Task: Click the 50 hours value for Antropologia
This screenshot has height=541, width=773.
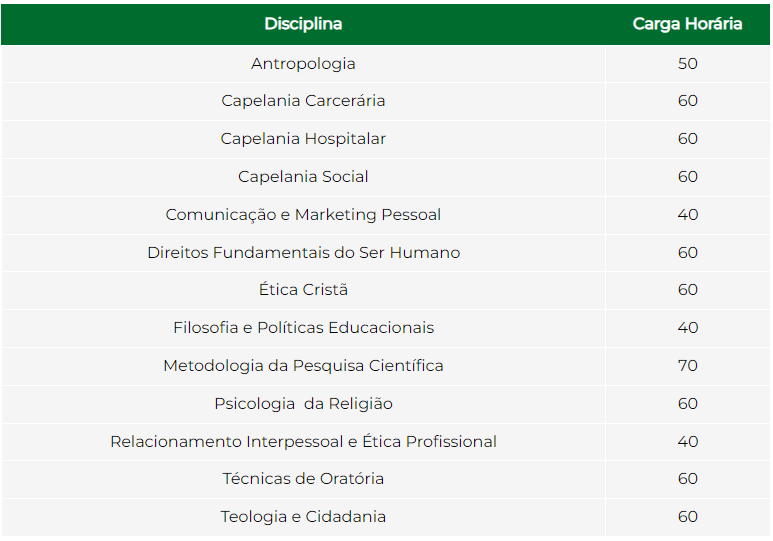Action: (x=687, y=64)
